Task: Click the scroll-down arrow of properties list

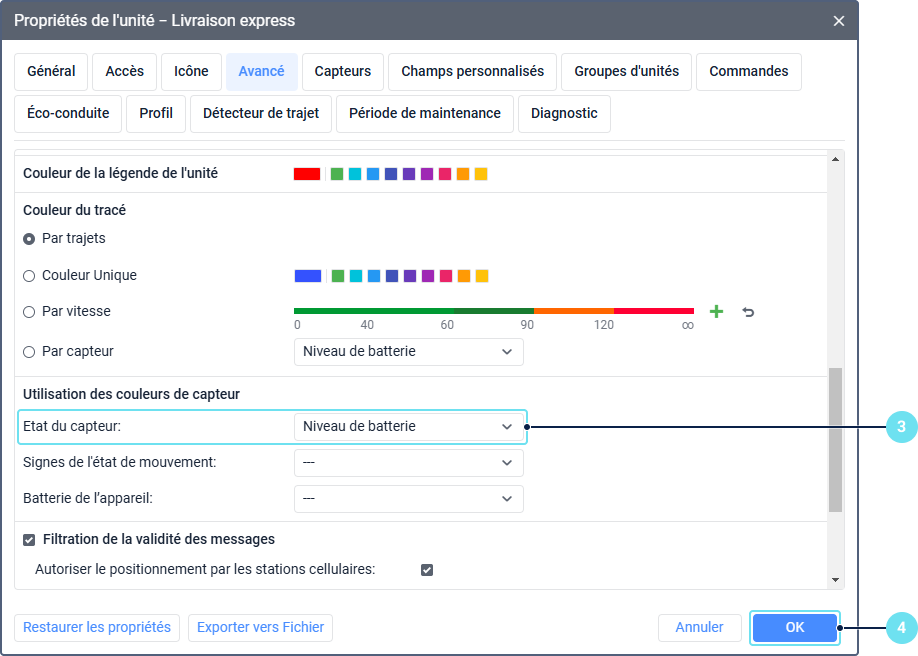Action: 835,580
